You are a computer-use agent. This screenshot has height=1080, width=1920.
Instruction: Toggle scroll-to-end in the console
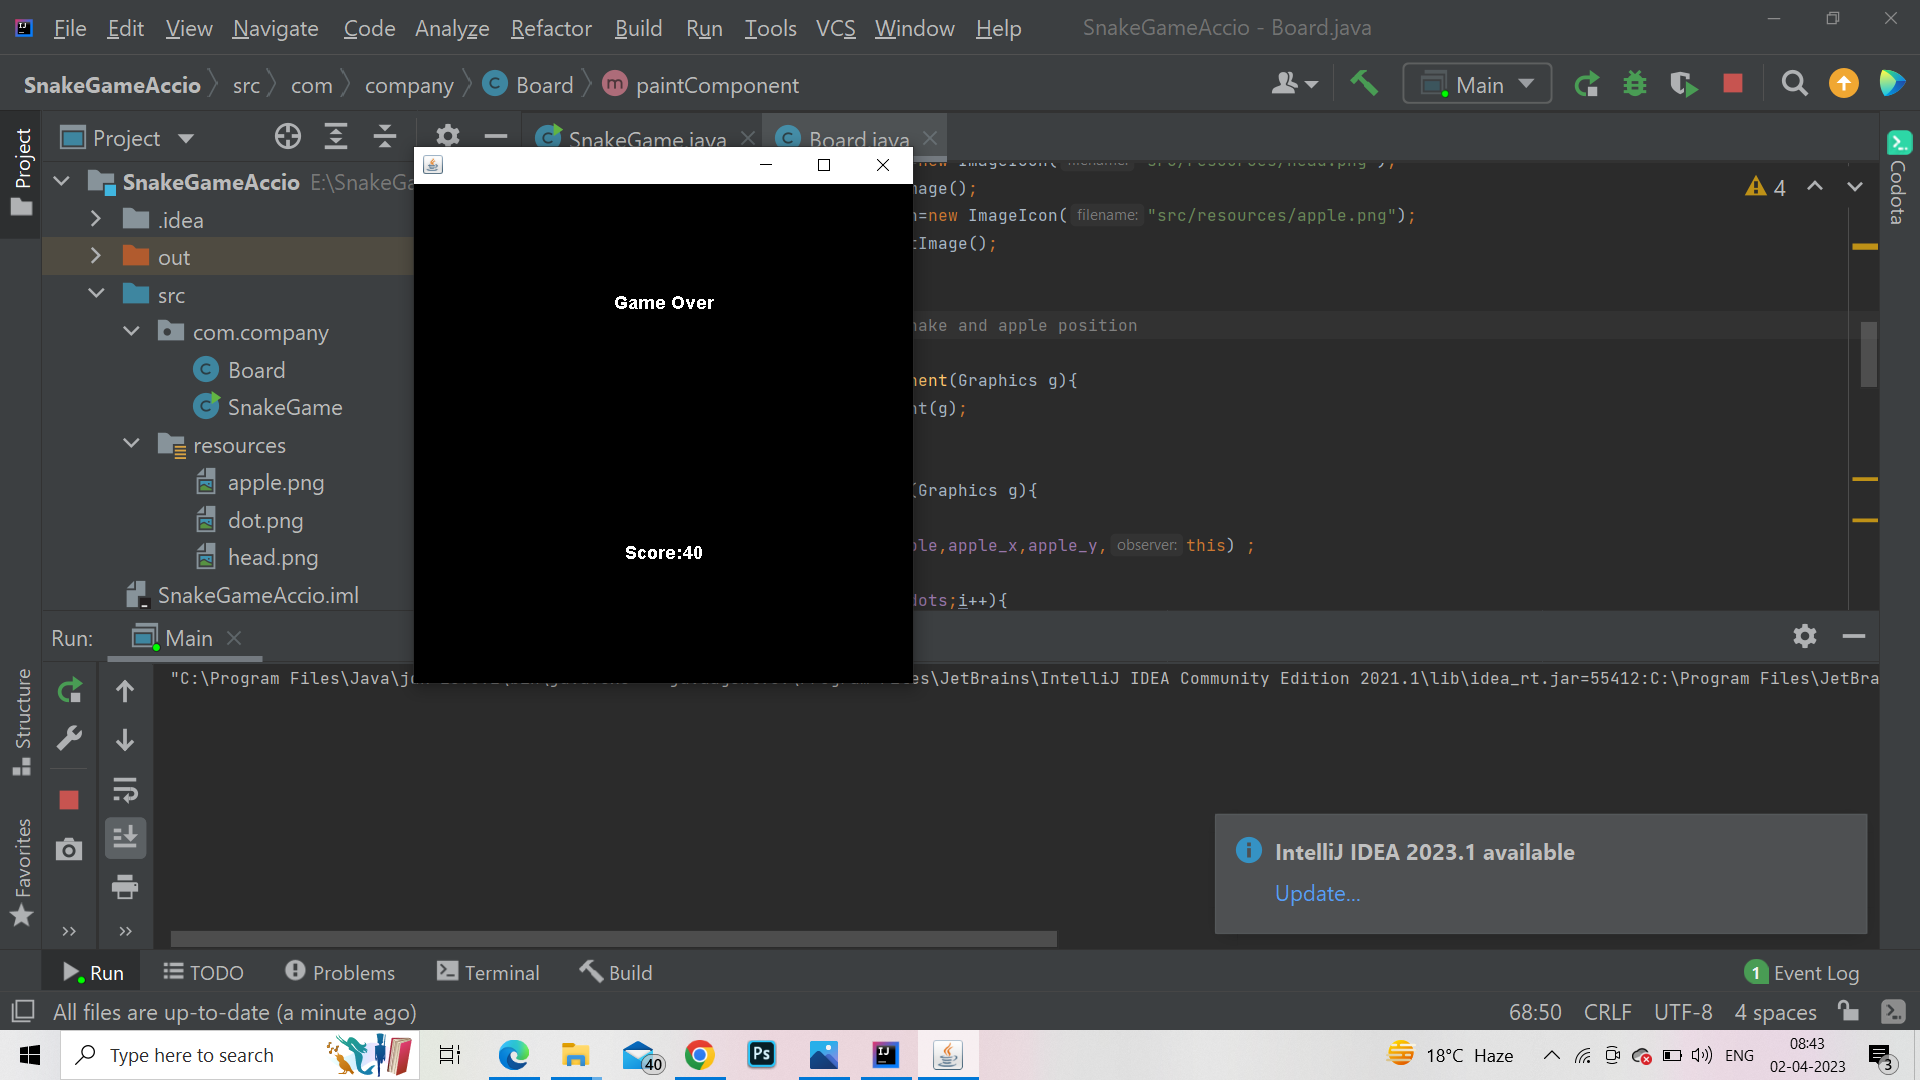pos(125,838)
